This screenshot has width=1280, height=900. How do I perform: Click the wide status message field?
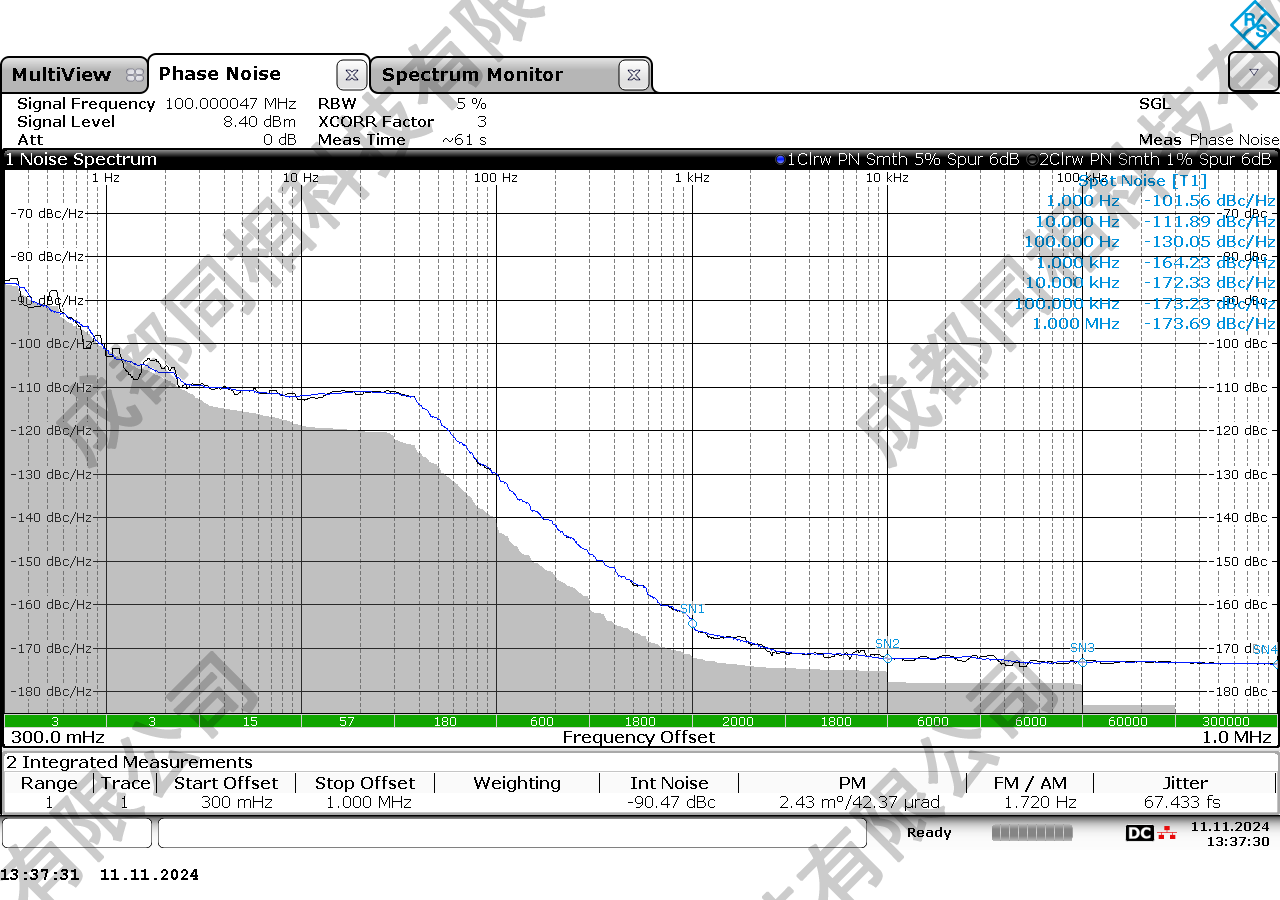(x=520, y=833)
